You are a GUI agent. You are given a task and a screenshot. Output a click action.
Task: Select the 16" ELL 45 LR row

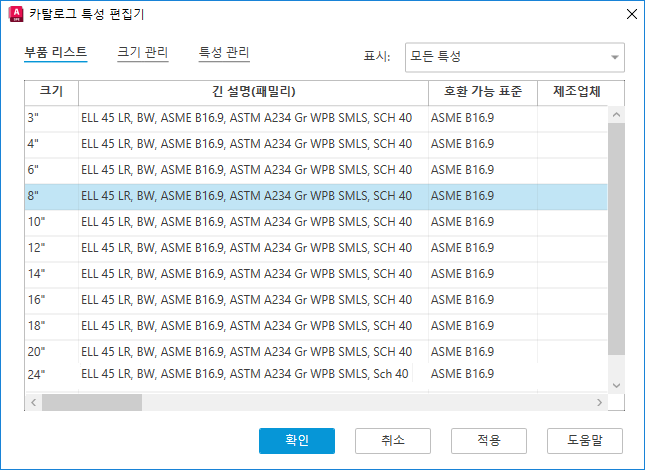pyautogui.click(x=246, y=300)
